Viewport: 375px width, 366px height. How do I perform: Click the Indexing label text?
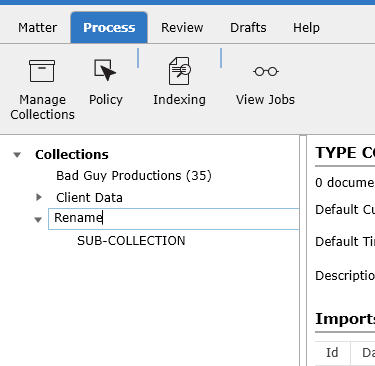point(179,100)
